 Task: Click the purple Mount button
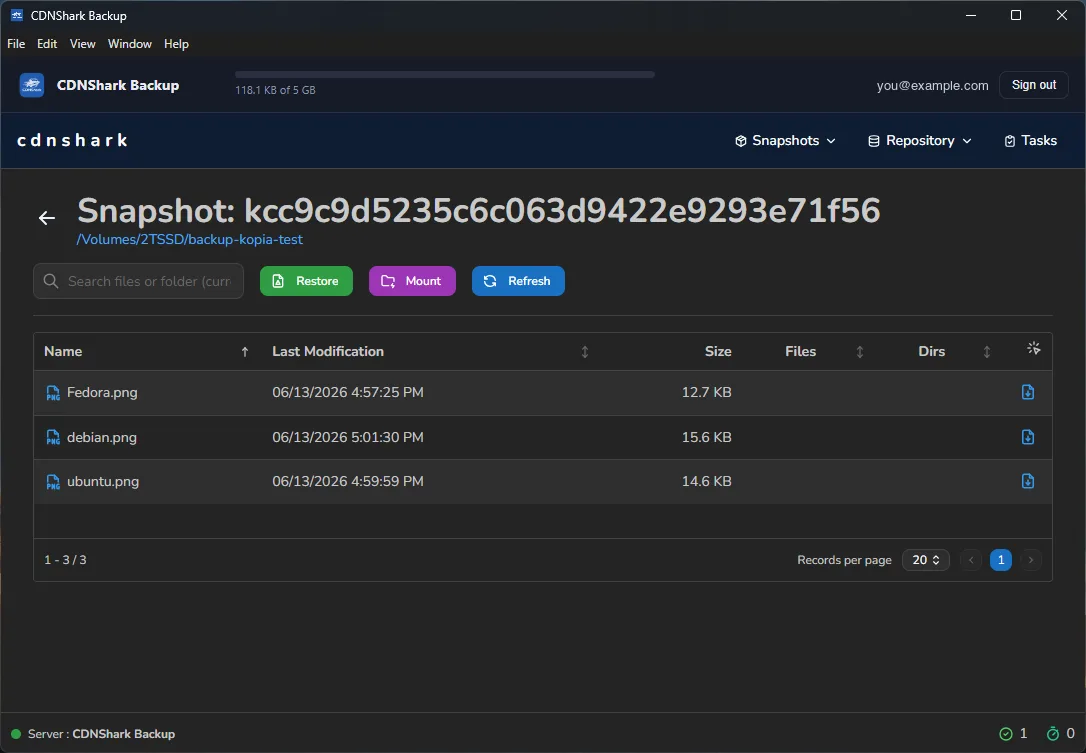(x=412, y=281)
